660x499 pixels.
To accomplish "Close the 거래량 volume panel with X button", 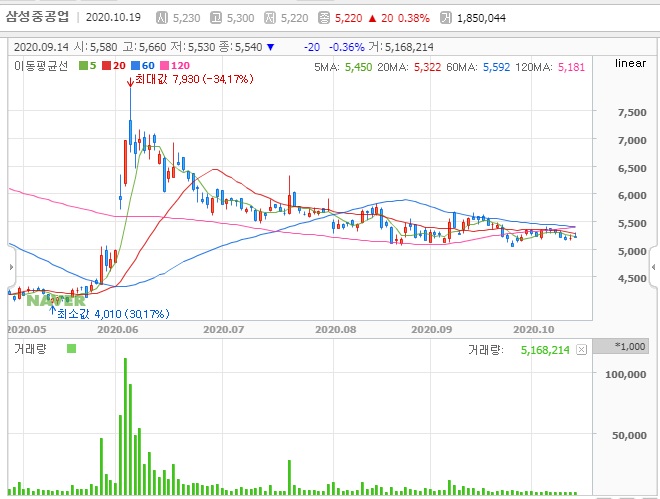I will (x=581, y=350).
